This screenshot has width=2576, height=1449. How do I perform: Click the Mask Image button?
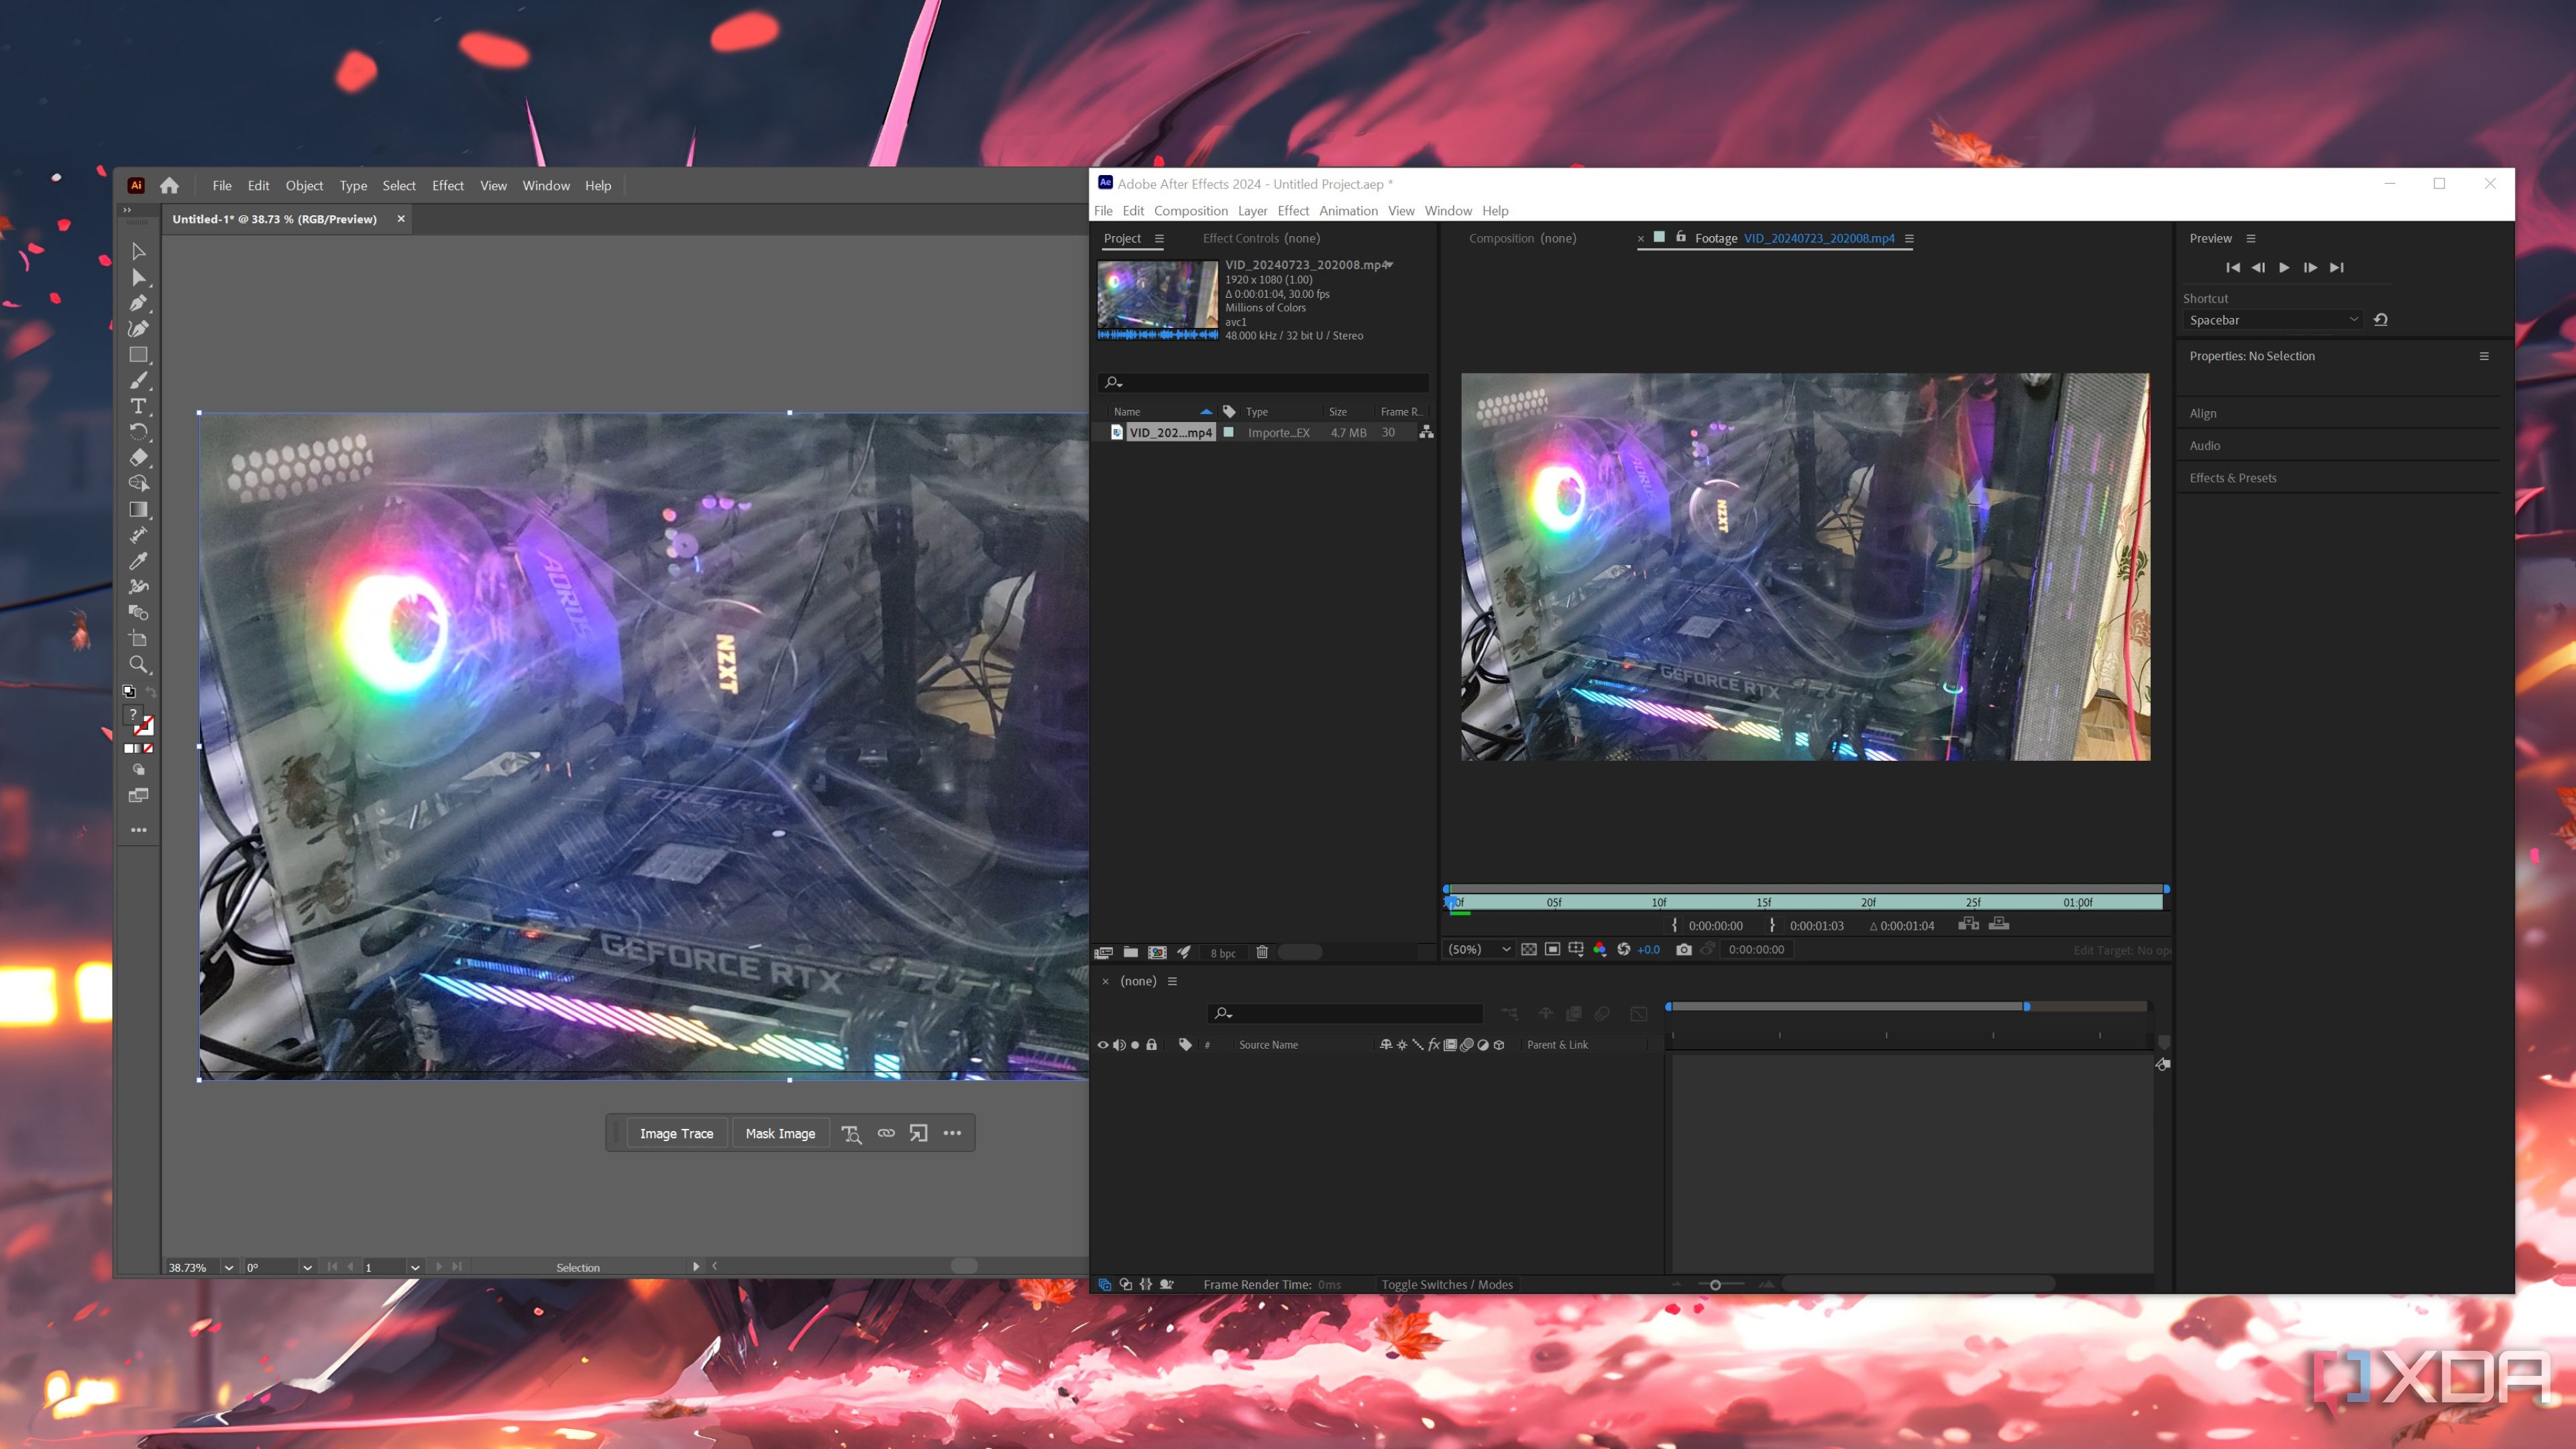[780, 1133]
